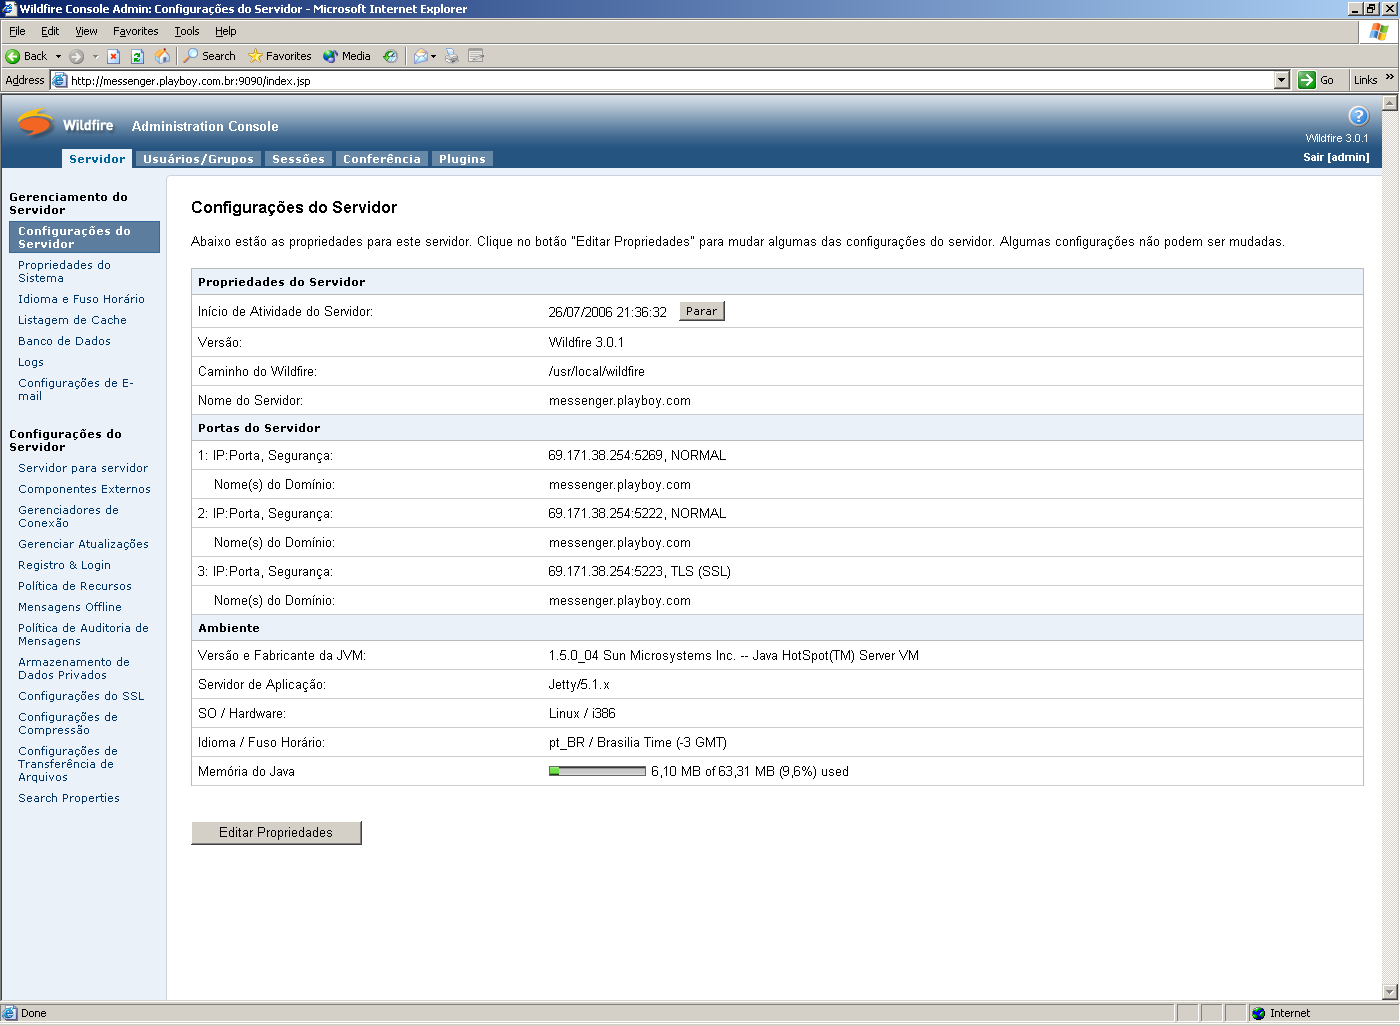Viewport: 1400px width, 1026px height.
Task: Open Política de Auditoria de Mensagens link
Action: point(83,635)
